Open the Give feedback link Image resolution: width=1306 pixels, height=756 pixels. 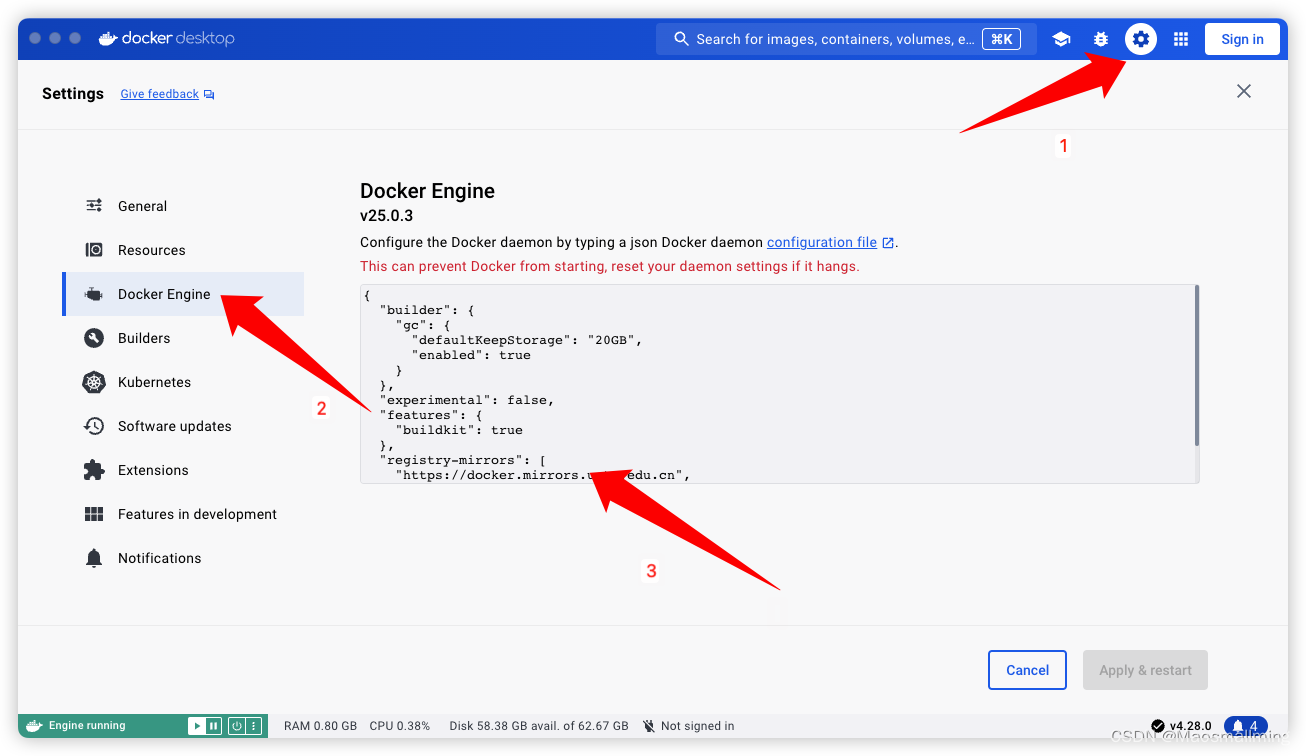[x=167, y=94]
